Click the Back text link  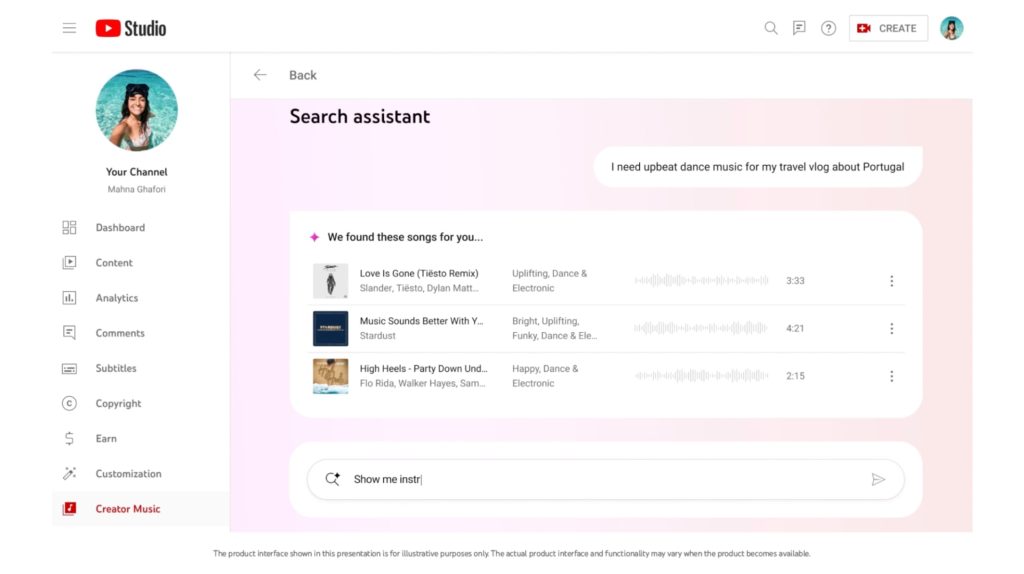point(302,75)
